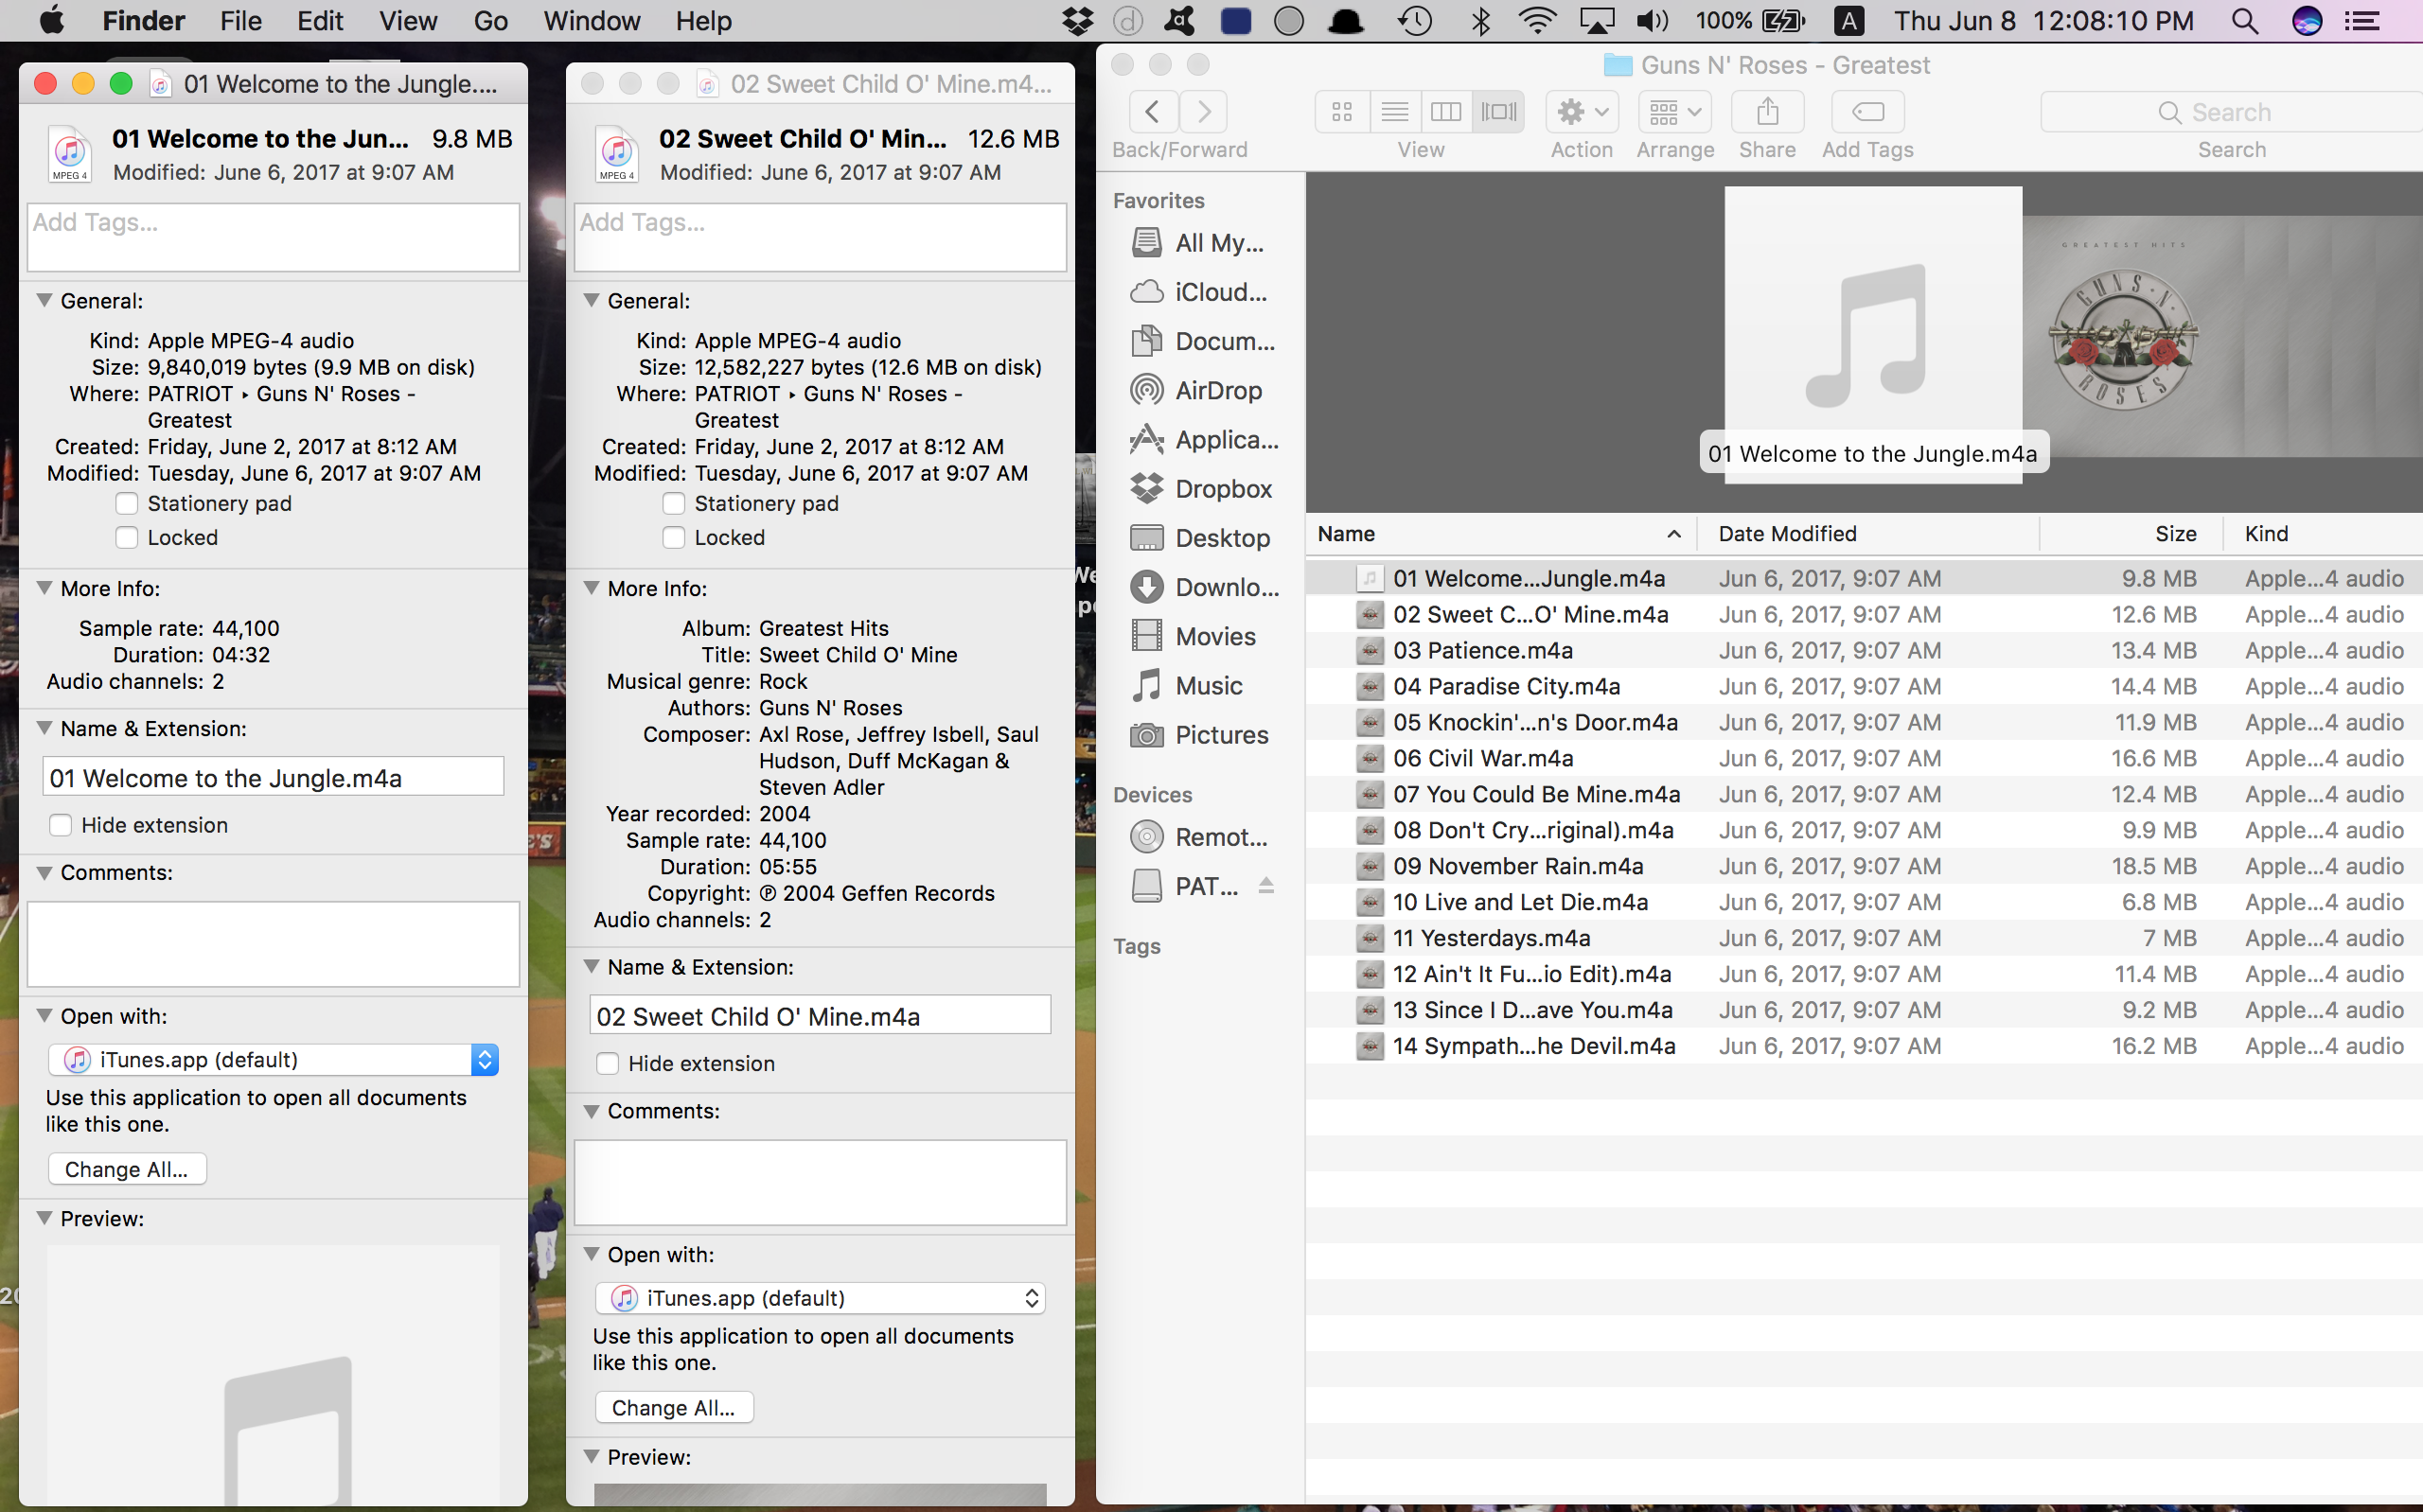
Task: Switch Finder to Cover Flow view
Action: click(x=1499, y=112)
